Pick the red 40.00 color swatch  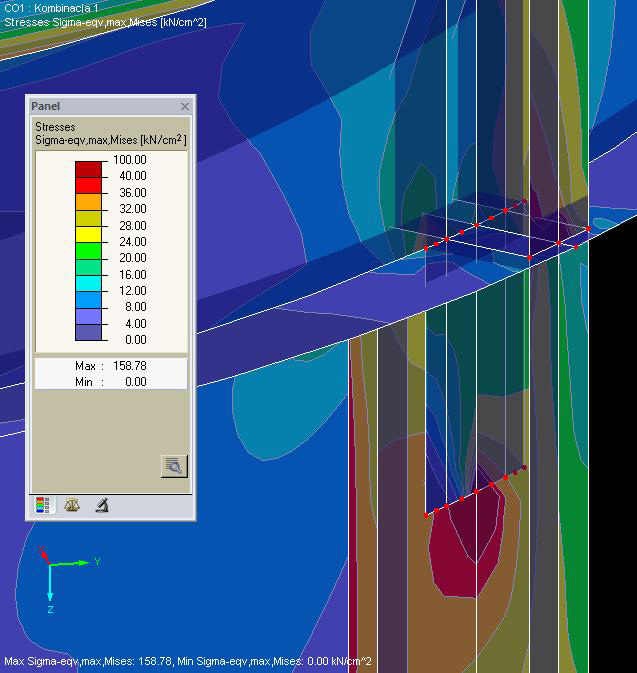88,186
